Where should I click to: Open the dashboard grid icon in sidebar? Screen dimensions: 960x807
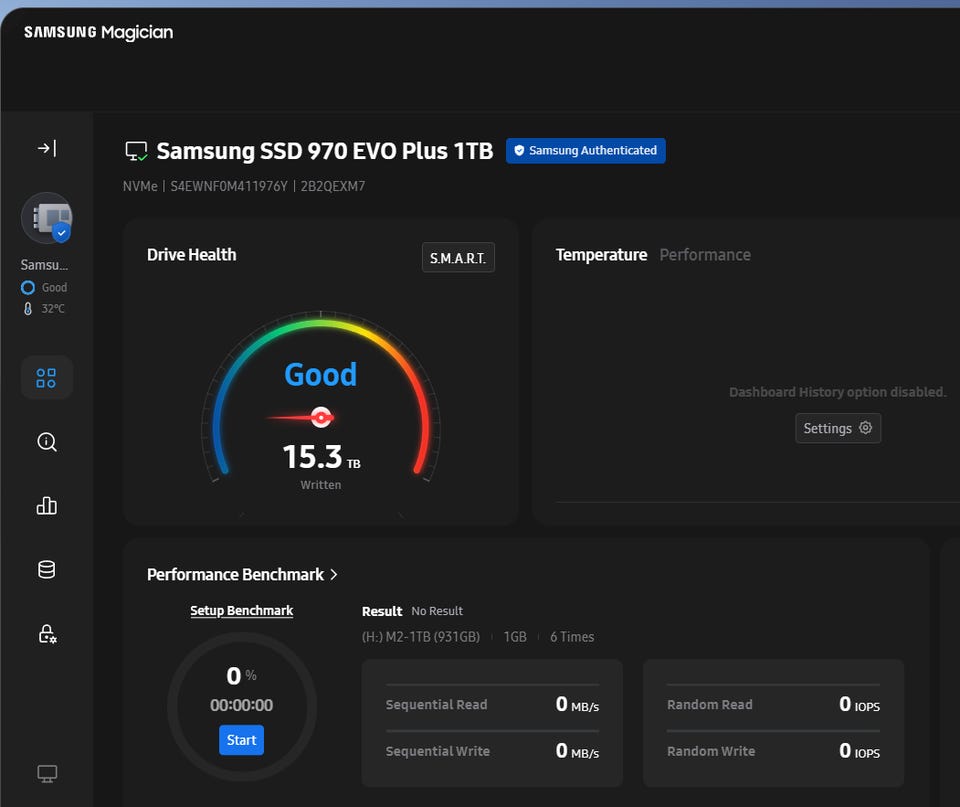(46, 378)
